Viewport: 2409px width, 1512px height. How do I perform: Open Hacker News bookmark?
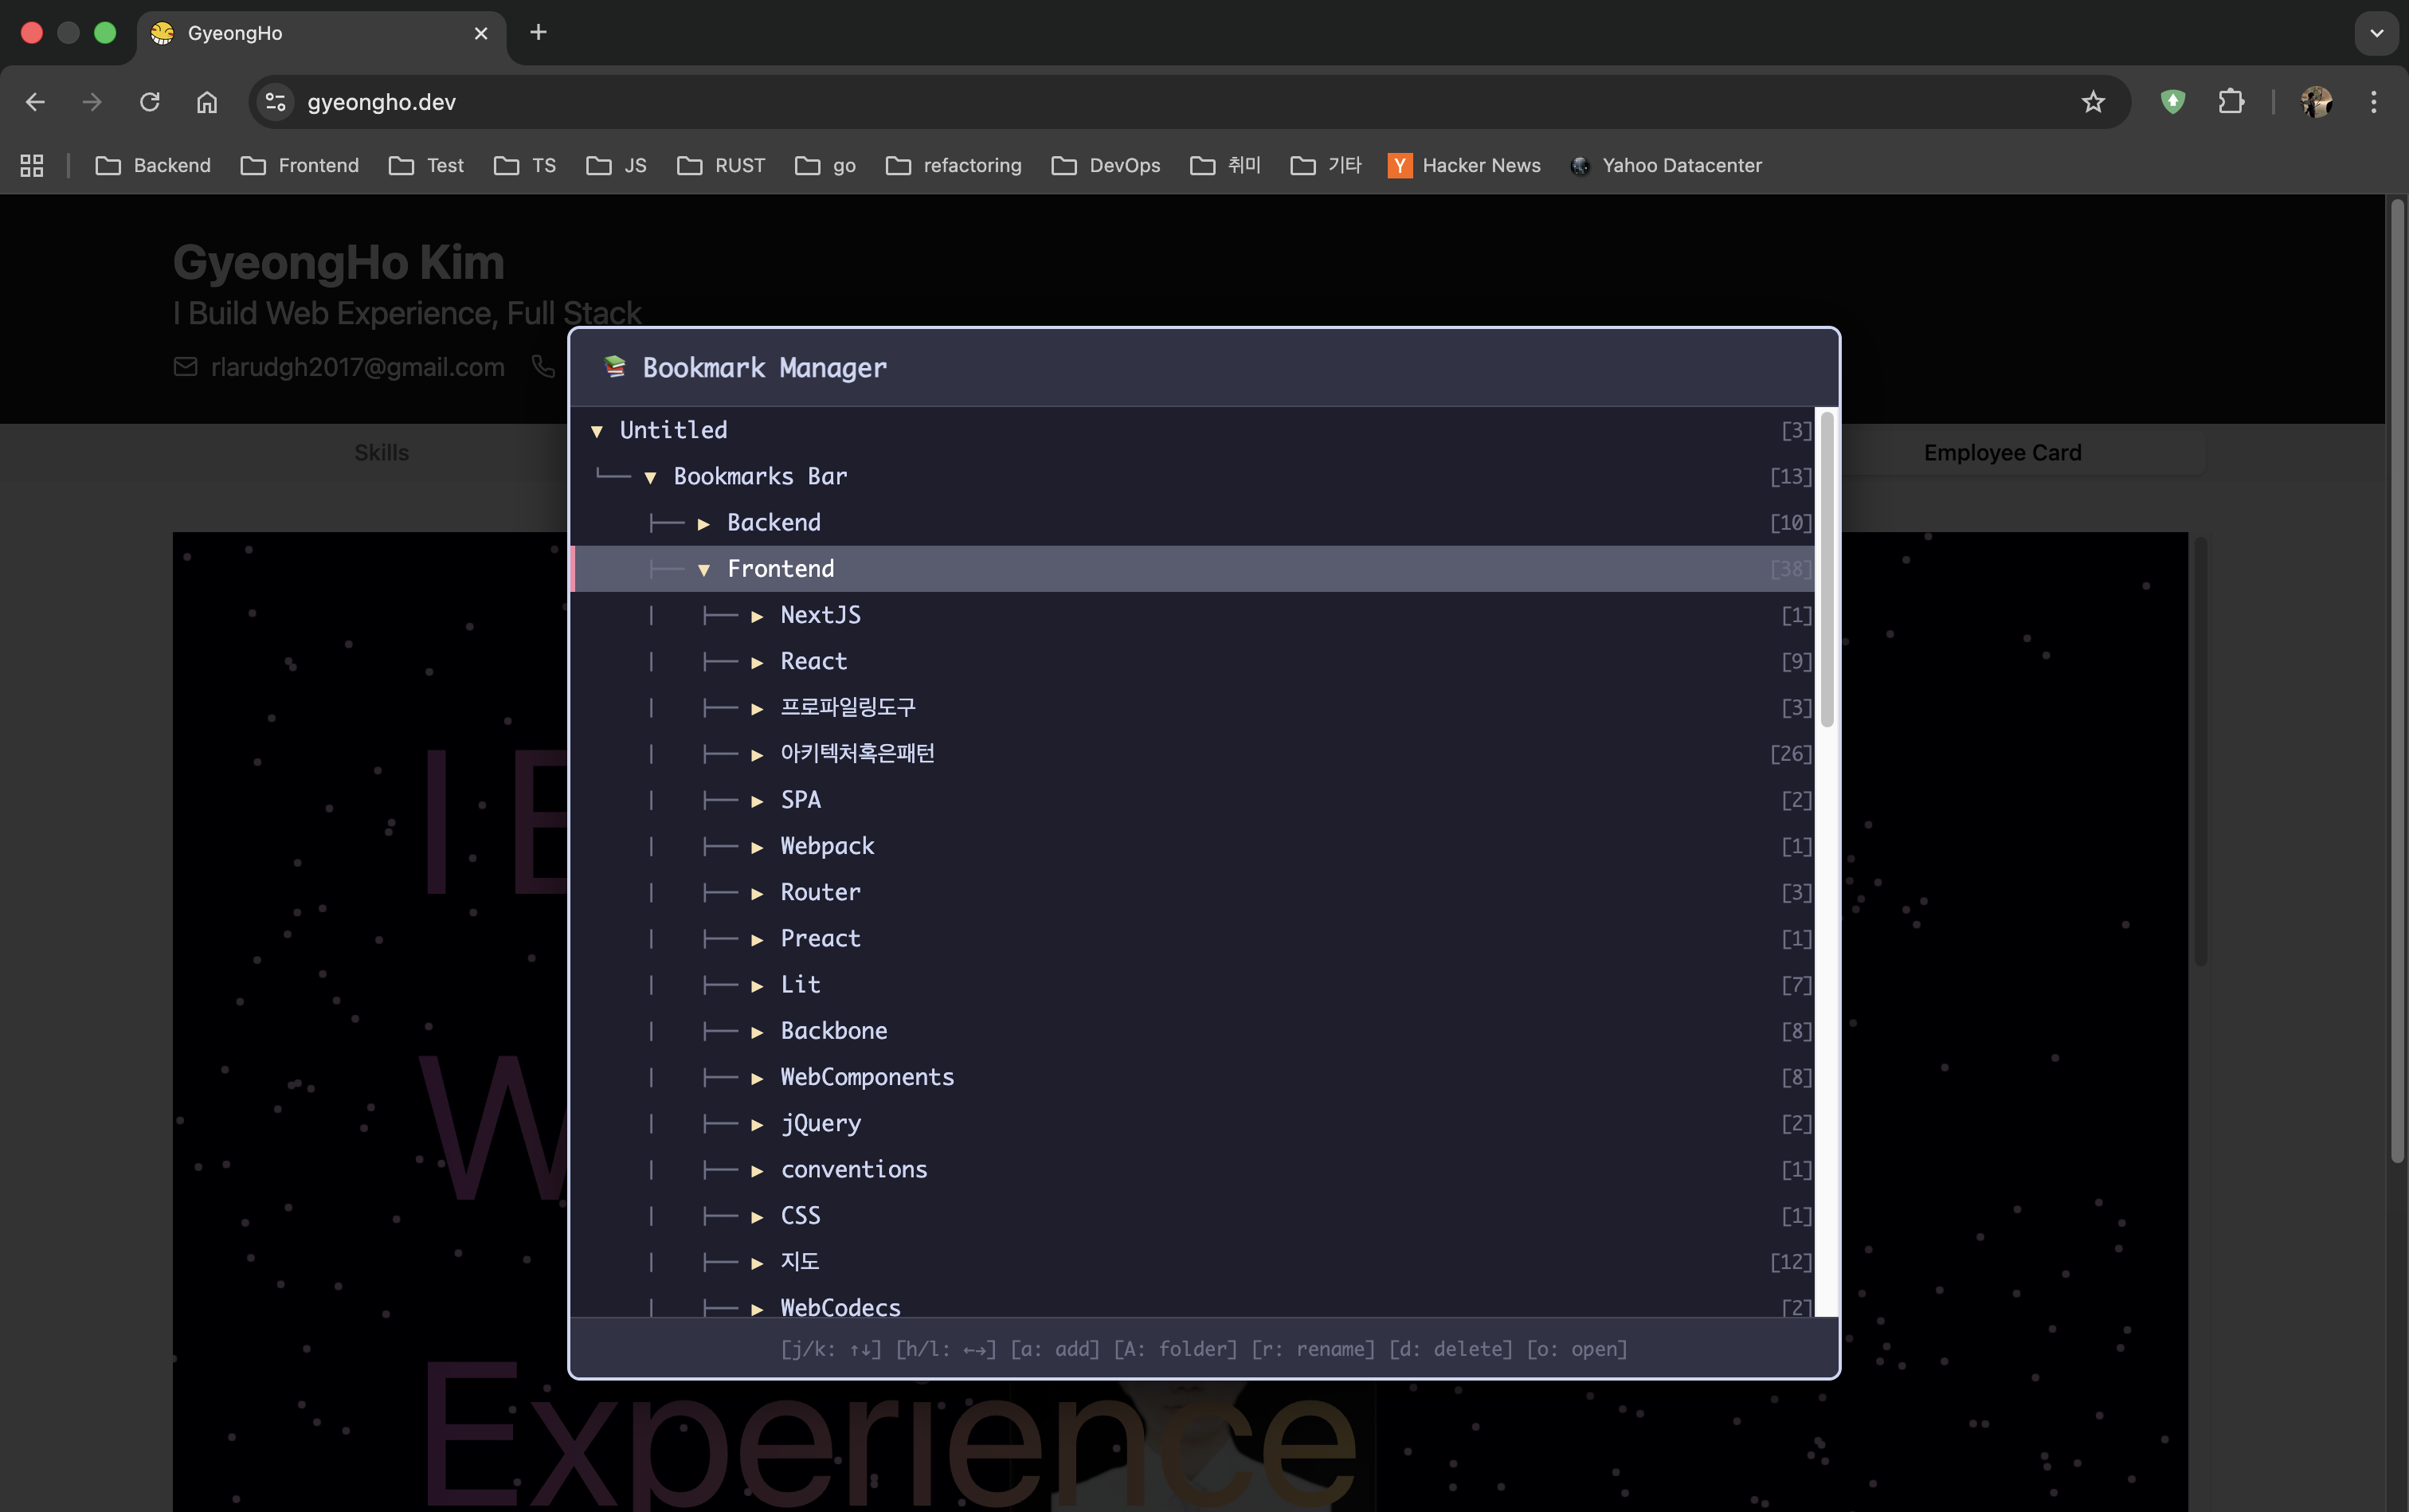click(1464, 166)
